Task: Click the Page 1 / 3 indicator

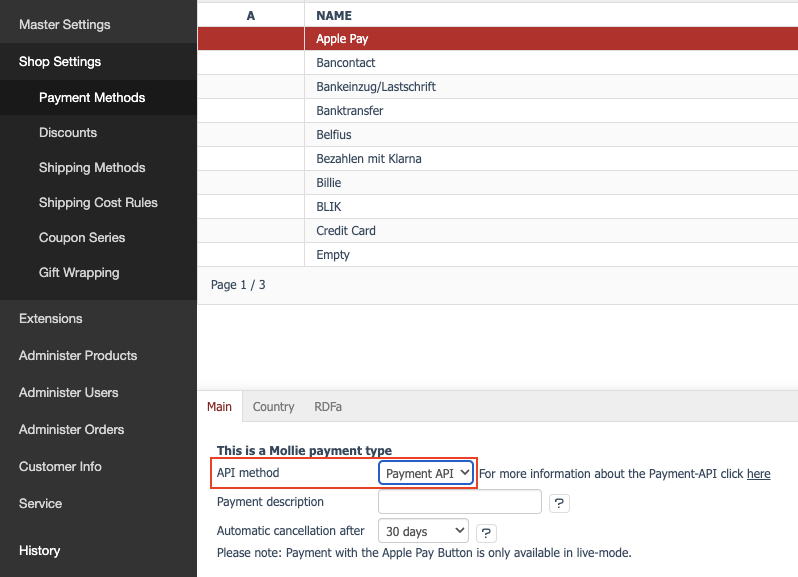Action: pyautogui.click(x=238, y=284)
